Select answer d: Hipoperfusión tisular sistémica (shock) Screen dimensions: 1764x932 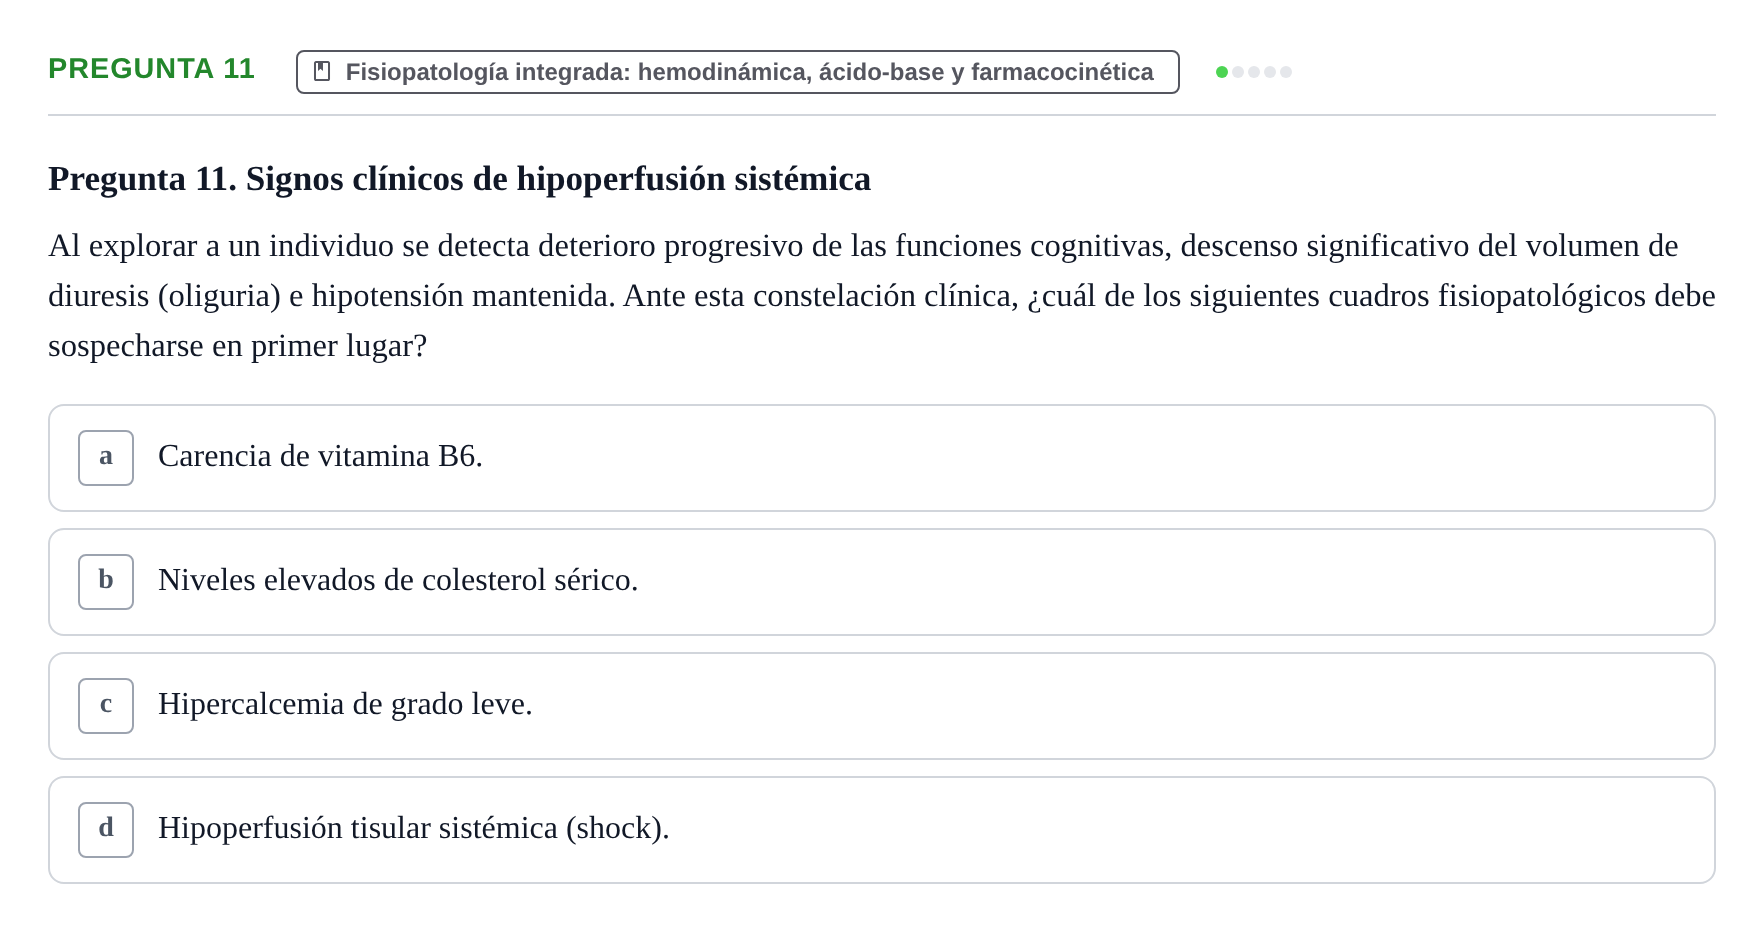tap(882, 830)
